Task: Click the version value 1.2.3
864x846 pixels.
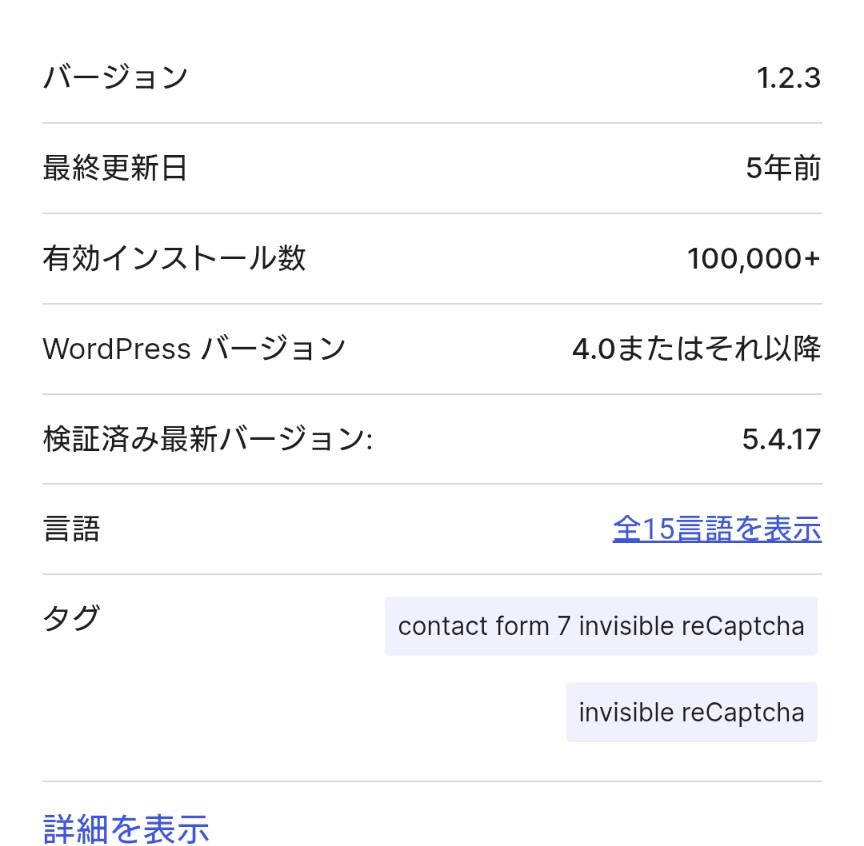Action: coord(789,78)
